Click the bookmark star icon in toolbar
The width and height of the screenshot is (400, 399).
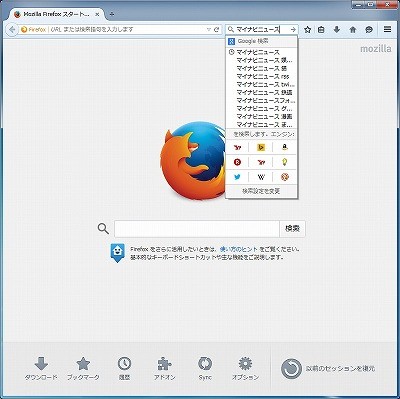[x=307, y=30]
